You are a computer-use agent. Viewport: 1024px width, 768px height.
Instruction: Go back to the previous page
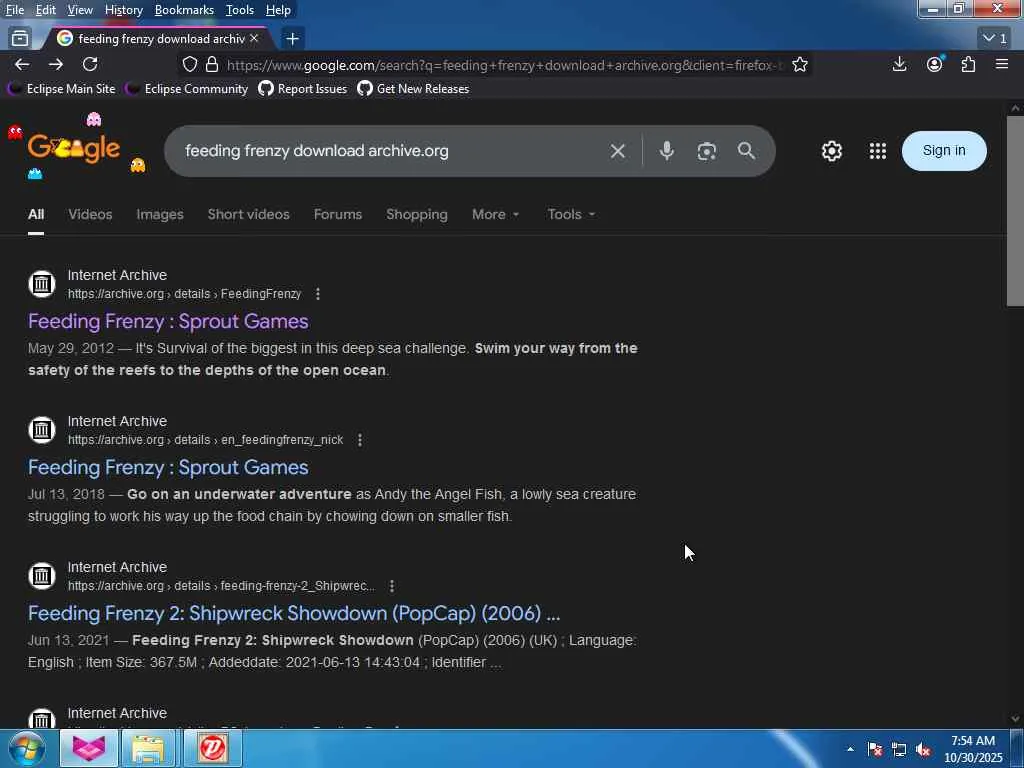coord(22,64)
